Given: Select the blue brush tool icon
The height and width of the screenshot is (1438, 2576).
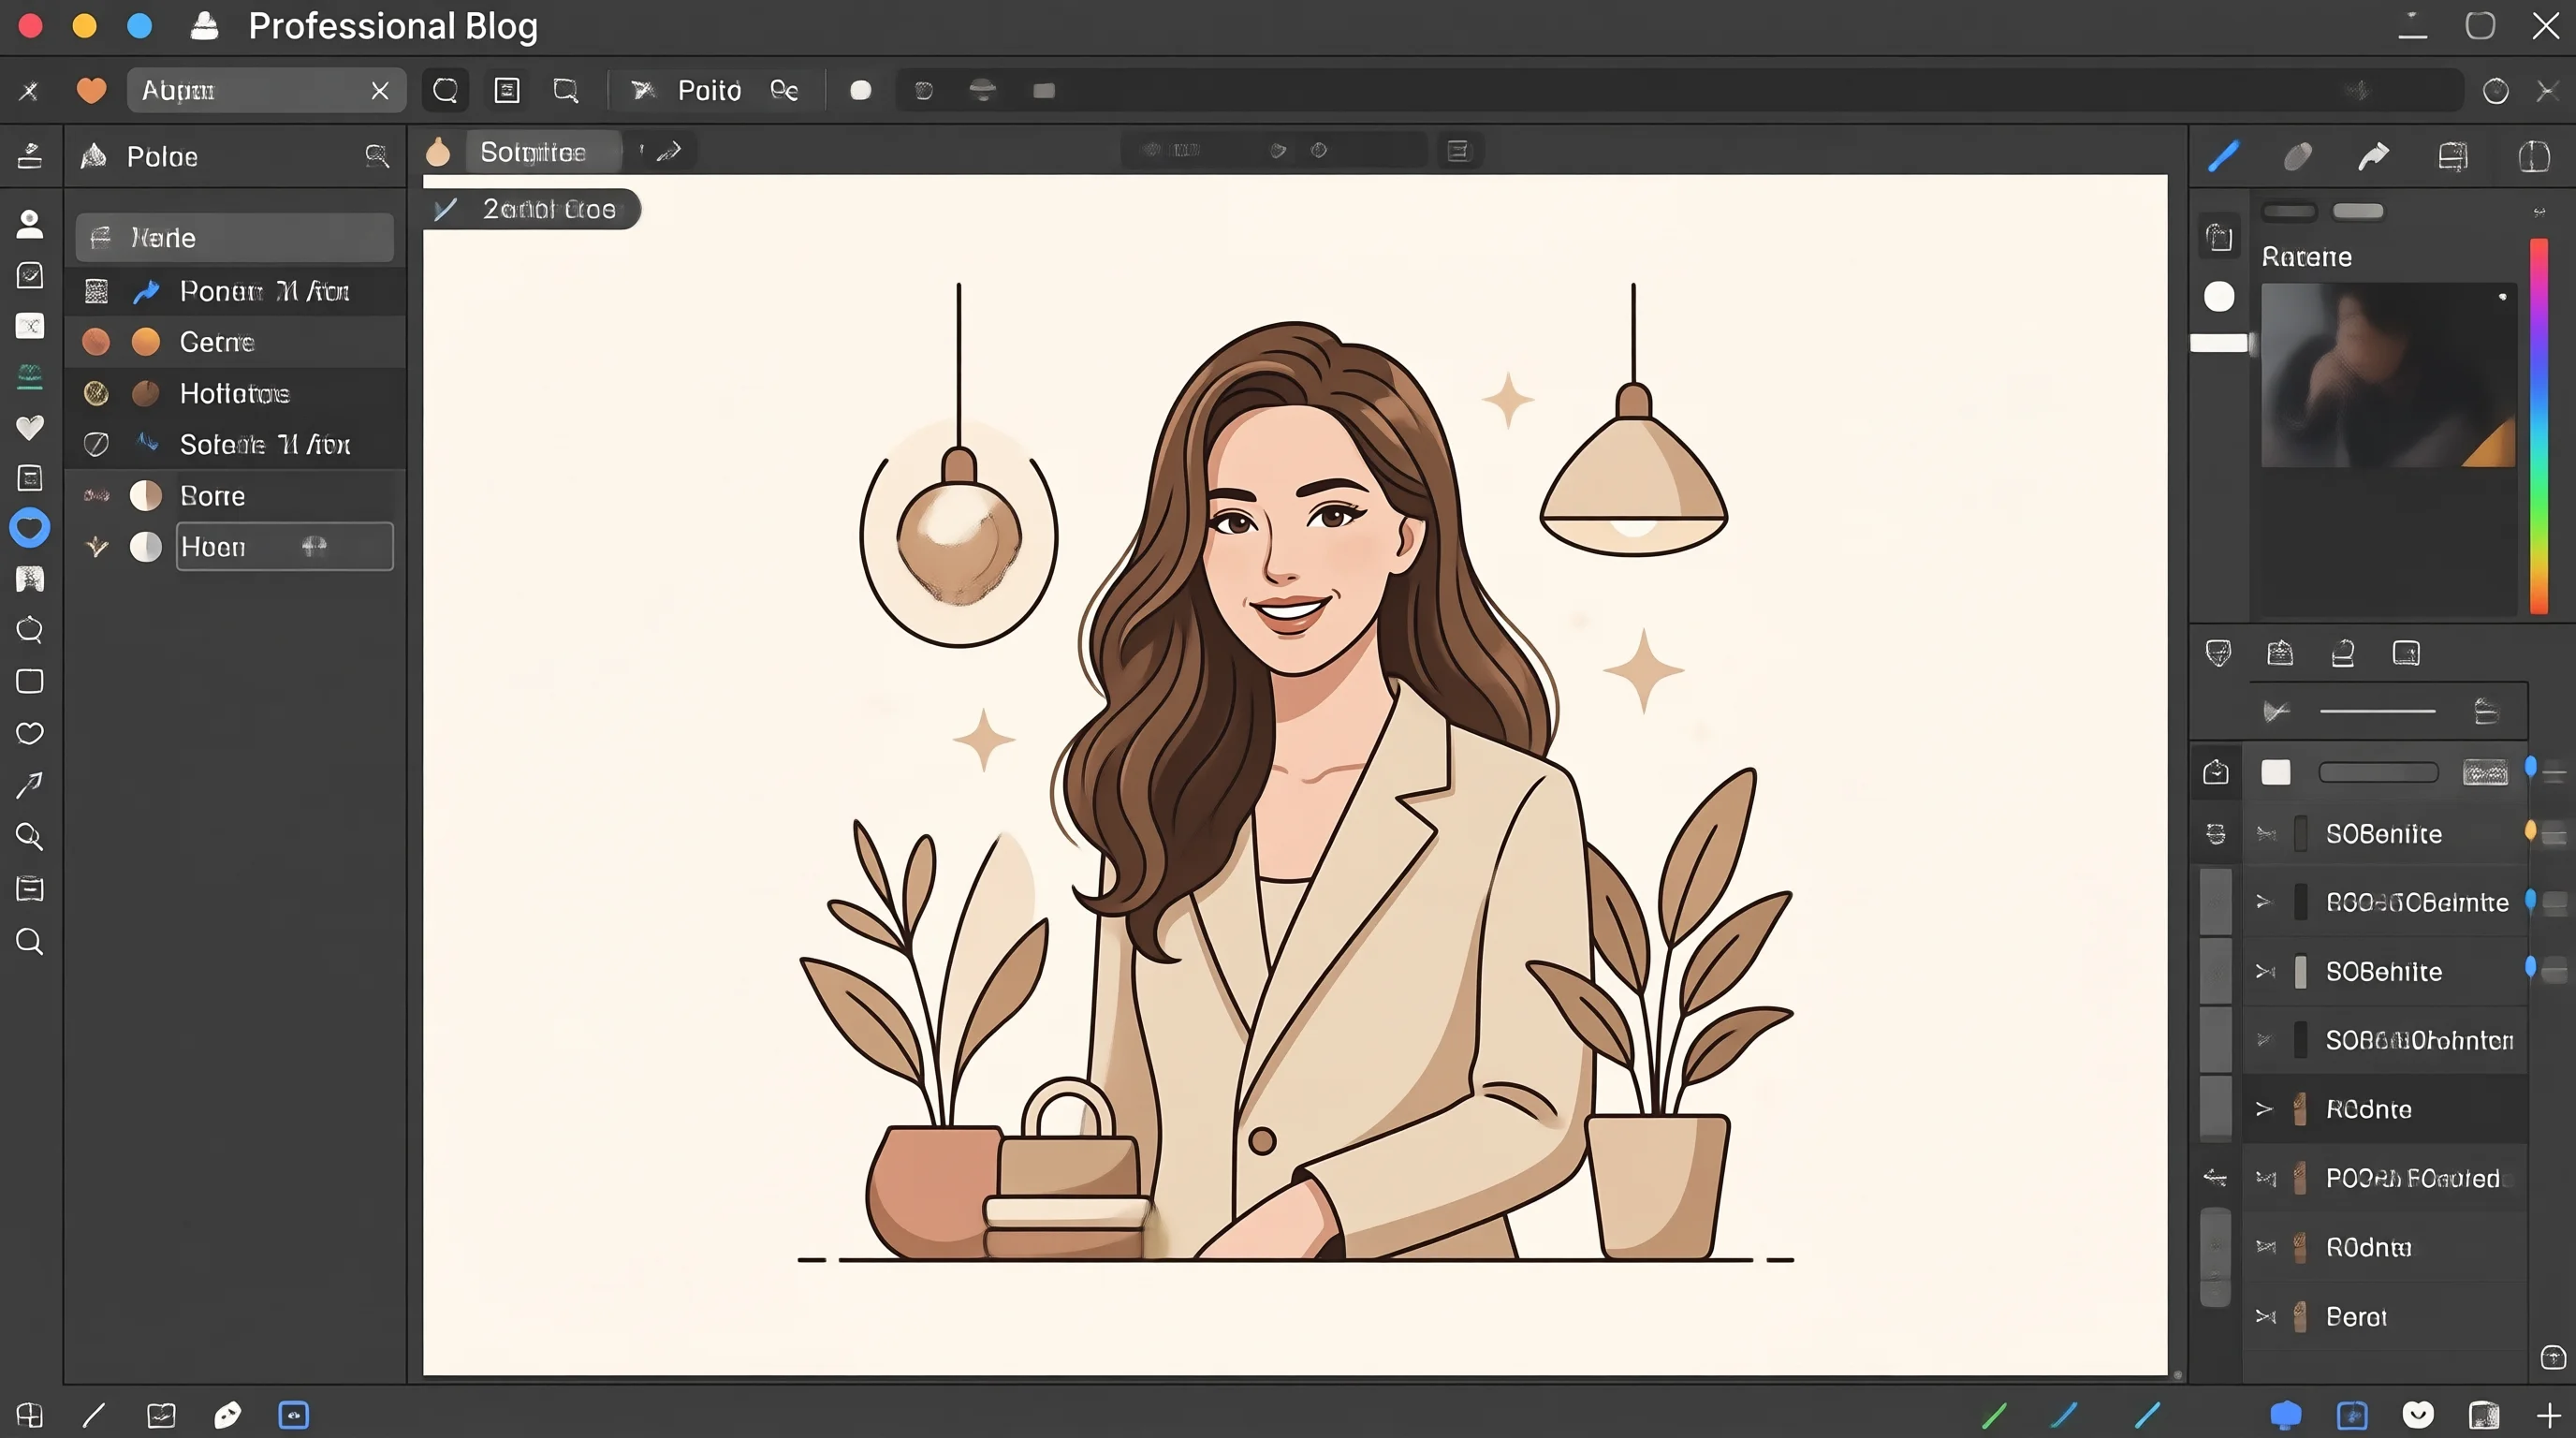Looking at the screenshot, I should [x=2223, y=156].
